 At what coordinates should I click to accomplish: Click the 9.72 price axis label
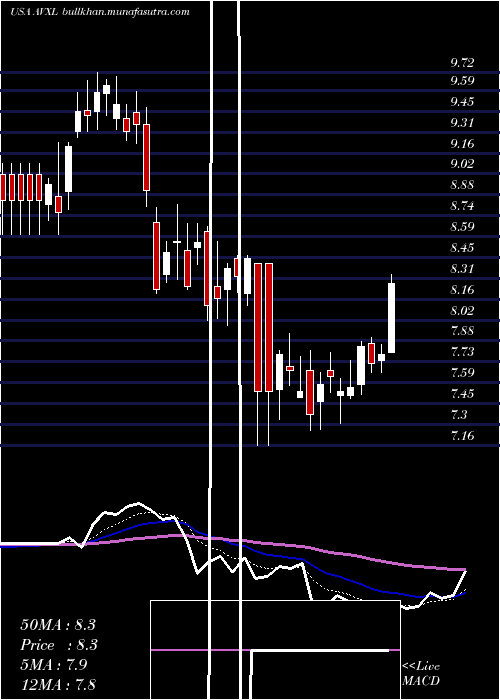[x=462, y=62]
